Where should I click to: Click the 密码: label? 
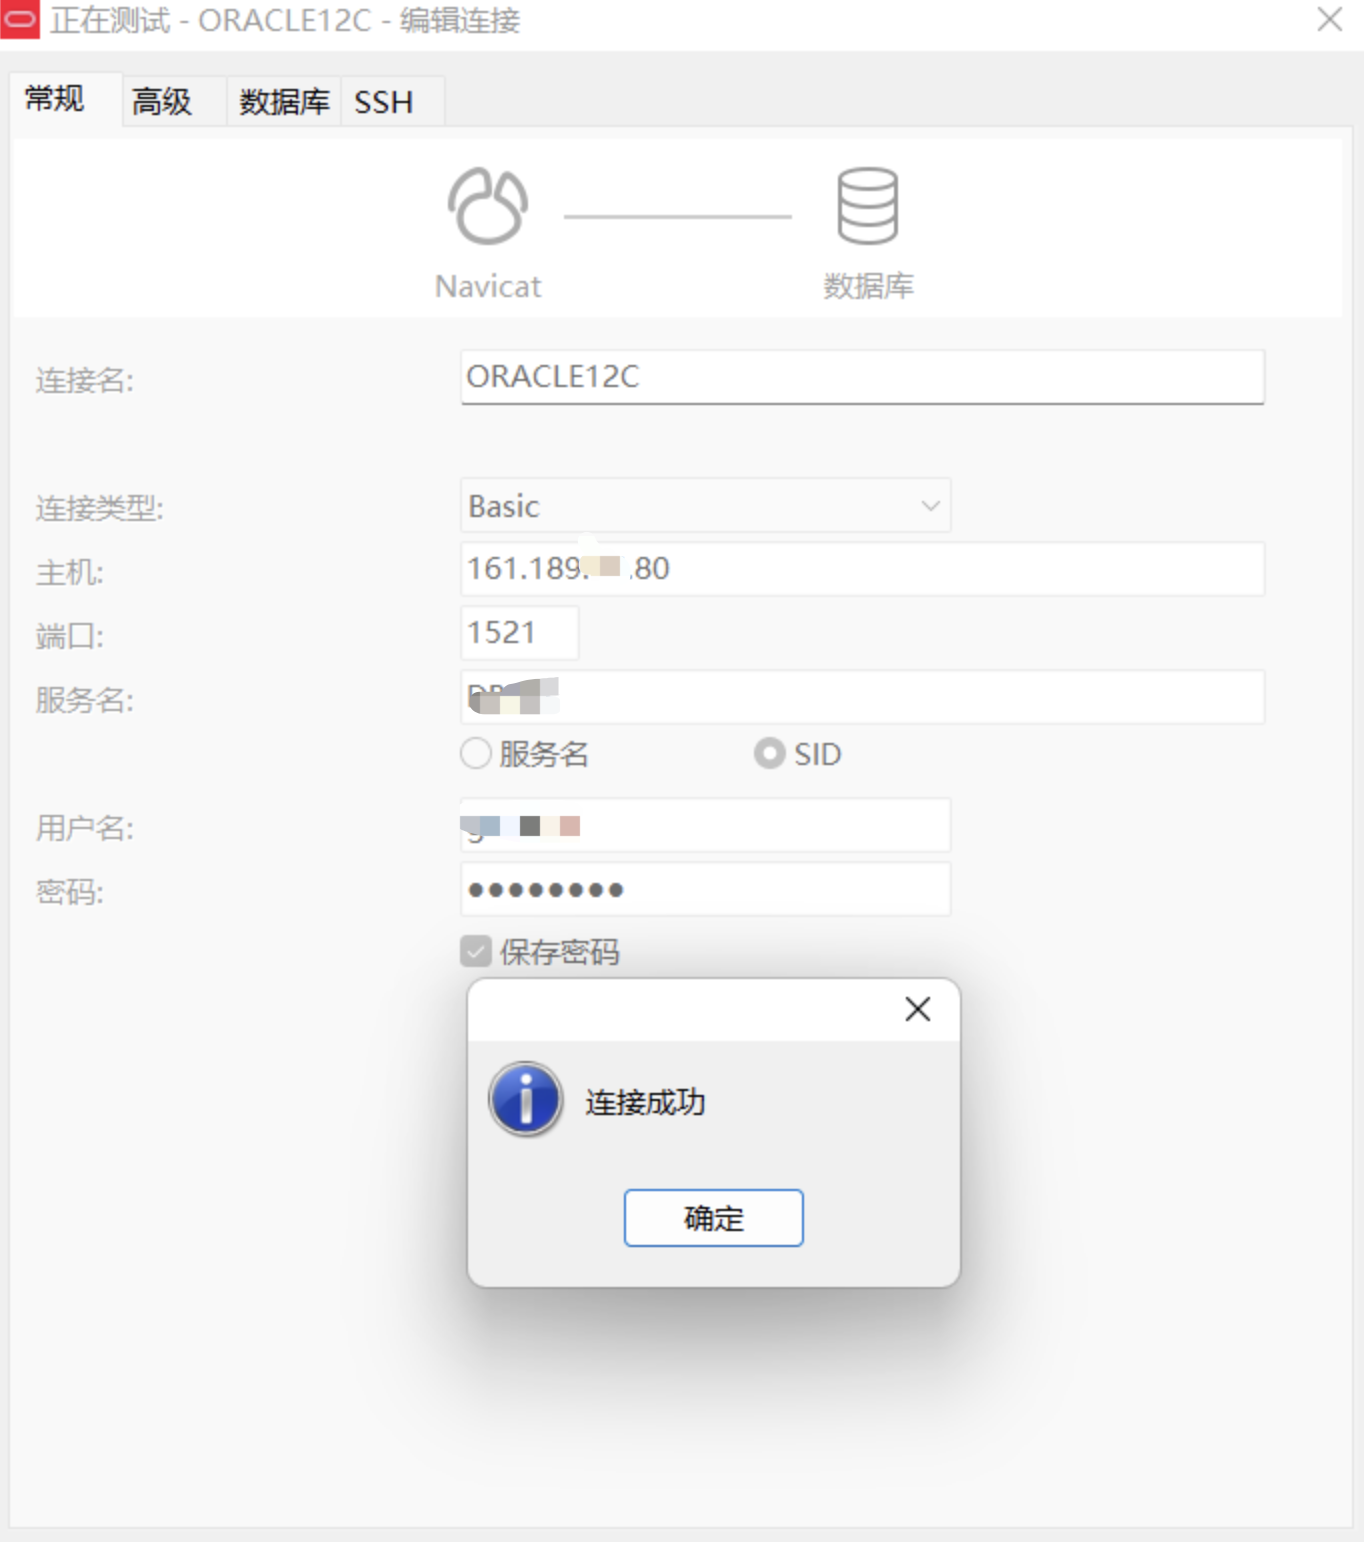[70, 892]
